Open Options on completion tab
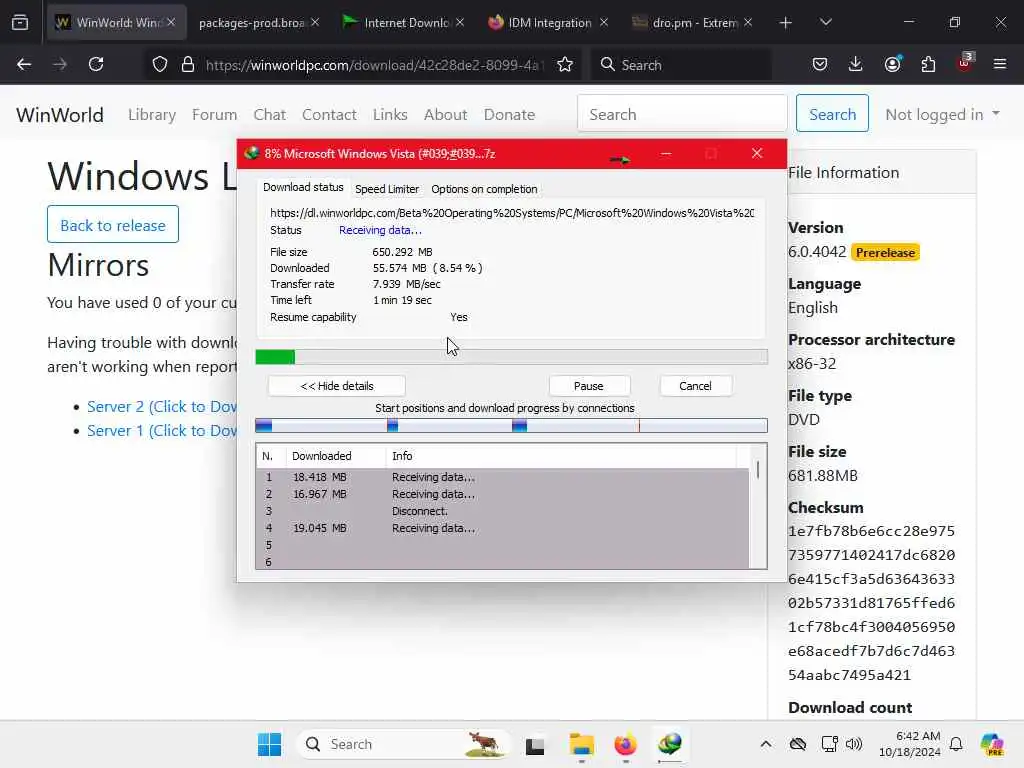This screenshot has width=1024, height=768. tap(484, 189)
